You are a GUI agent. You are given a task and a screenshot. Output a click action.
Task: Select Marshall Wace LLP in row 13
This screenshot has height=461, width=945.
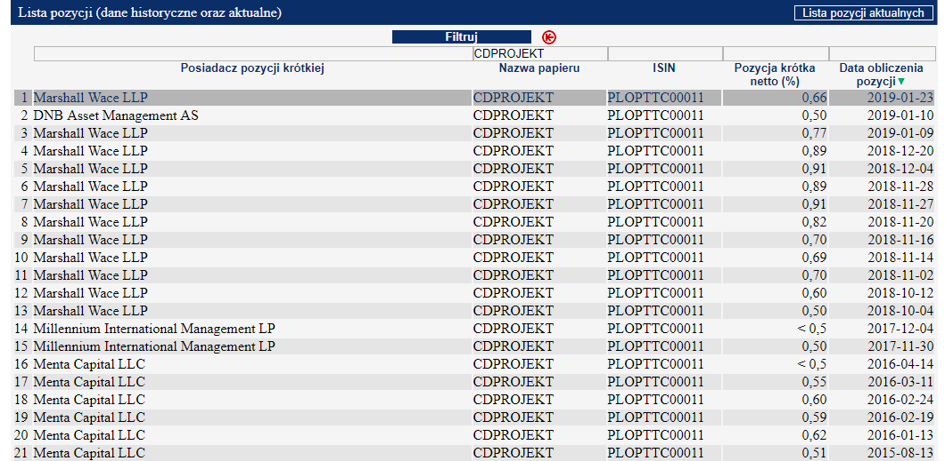click(x=90, y=311)
